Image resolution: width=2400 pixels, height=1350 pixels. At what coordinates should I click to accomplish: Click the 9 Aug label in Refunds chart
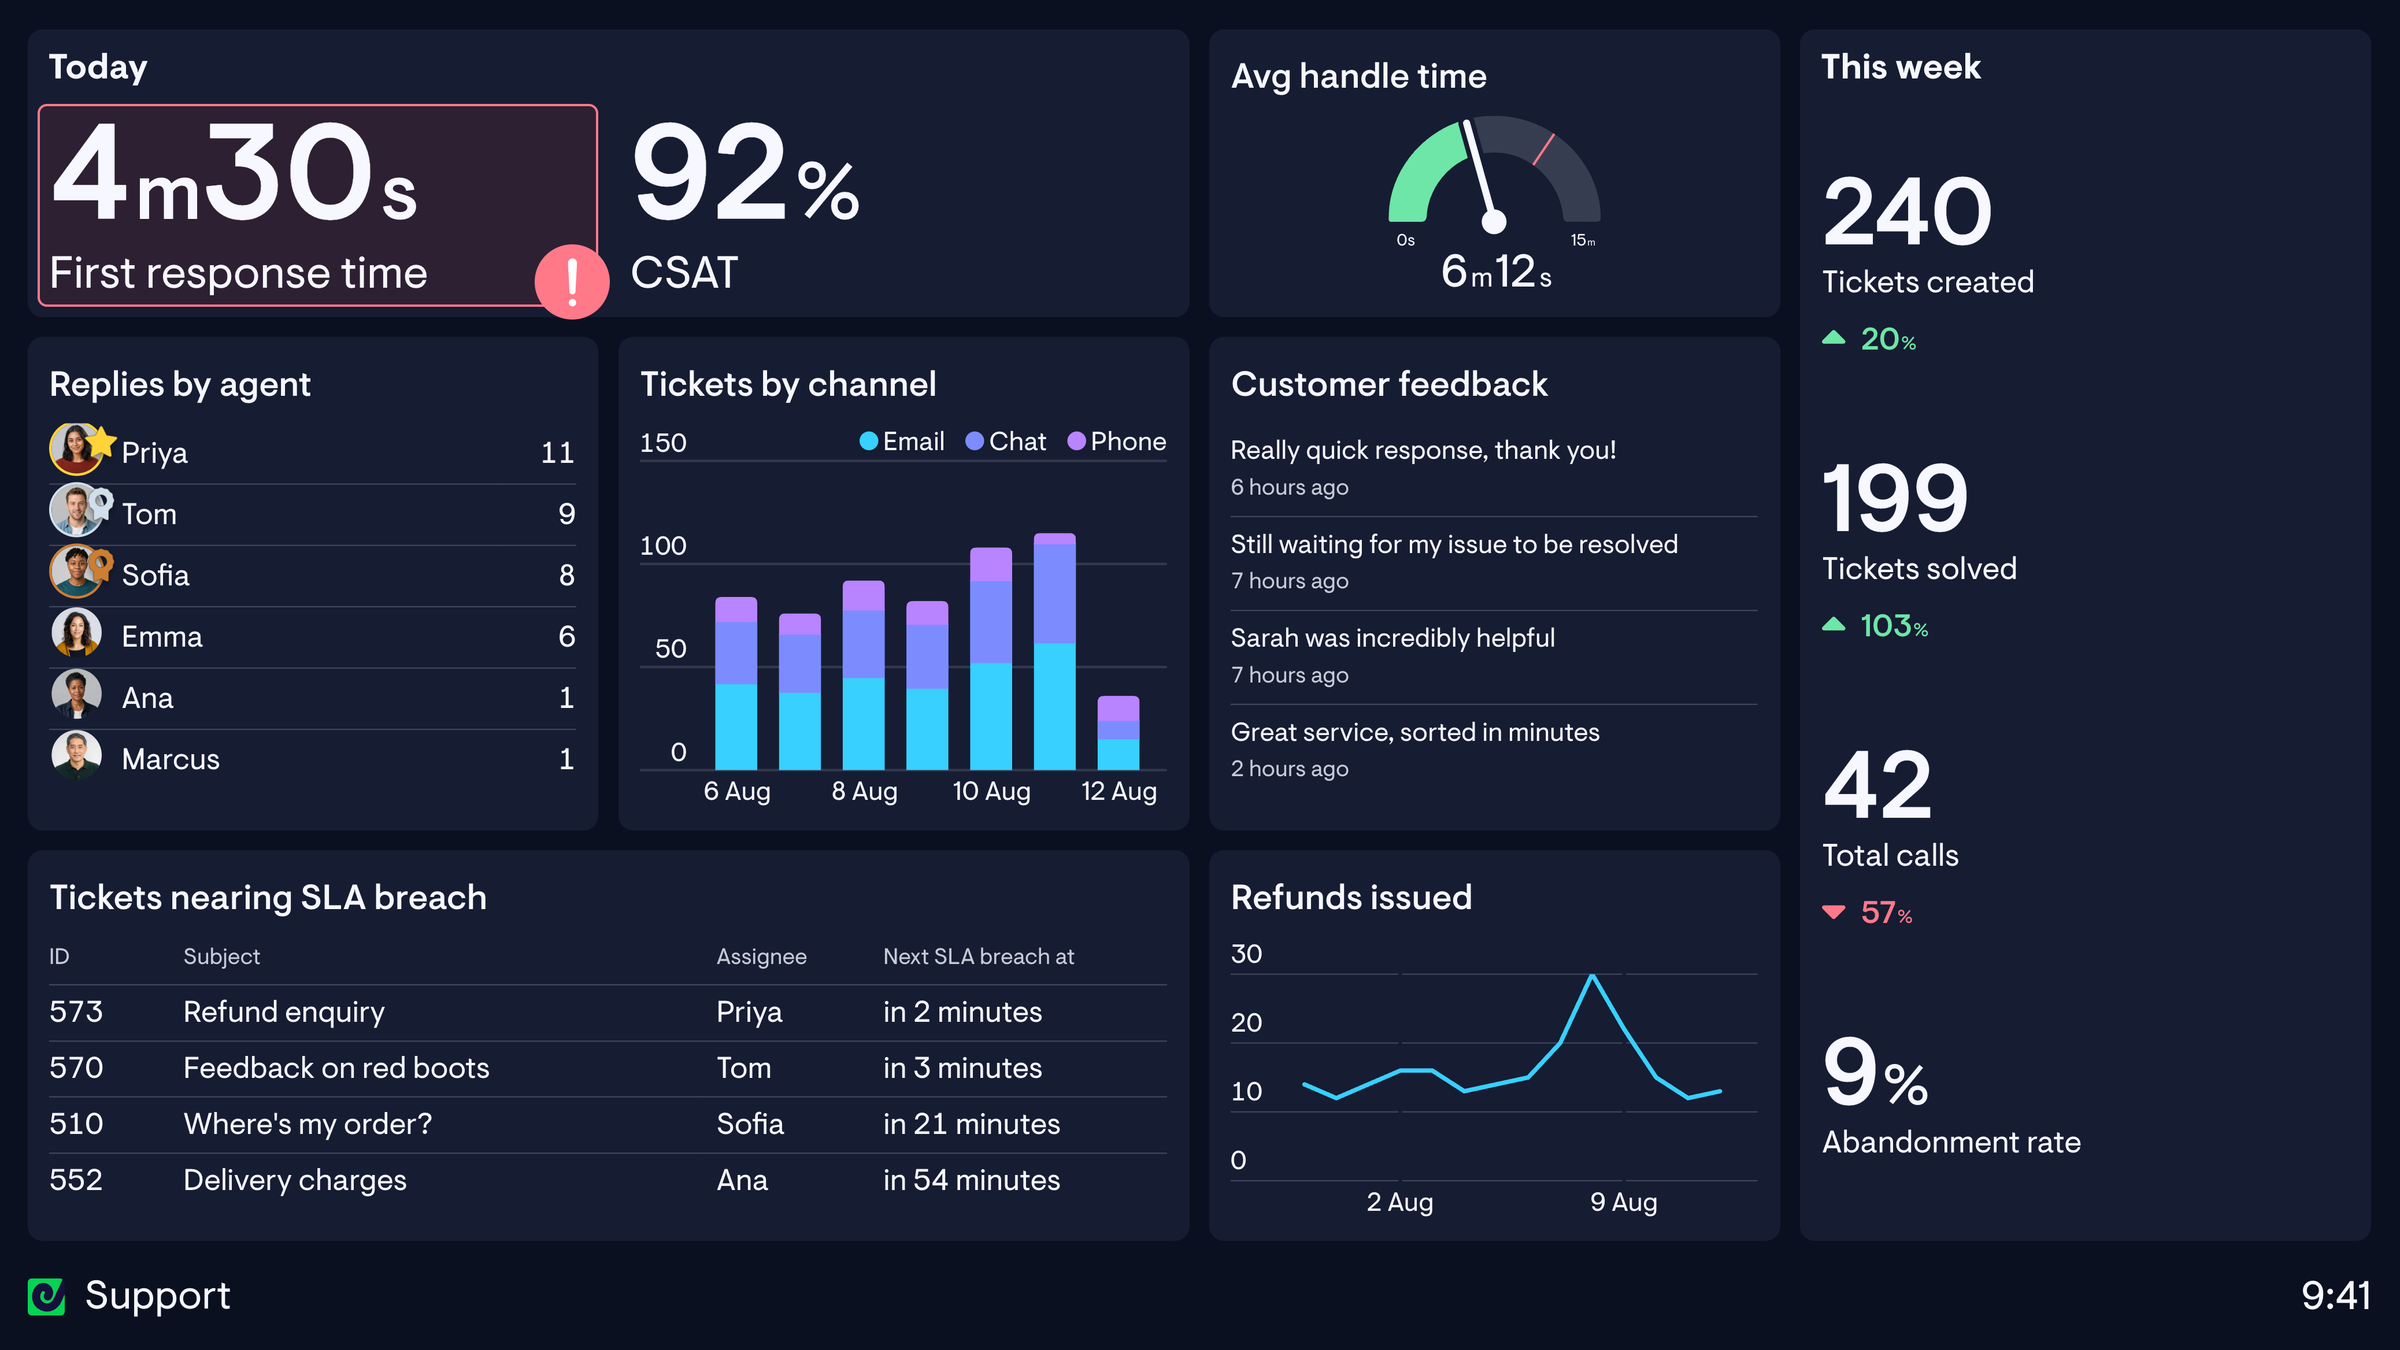click(1623, 1202)
